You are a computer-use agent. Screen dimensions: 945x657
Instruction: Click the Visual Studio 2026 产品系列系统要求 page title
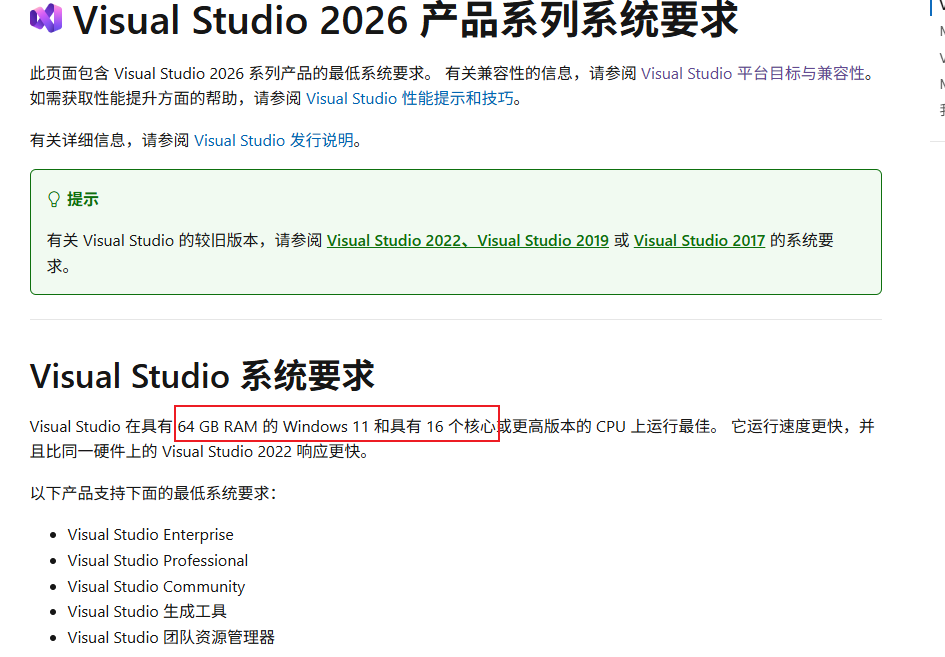click(x=405, y=19)
